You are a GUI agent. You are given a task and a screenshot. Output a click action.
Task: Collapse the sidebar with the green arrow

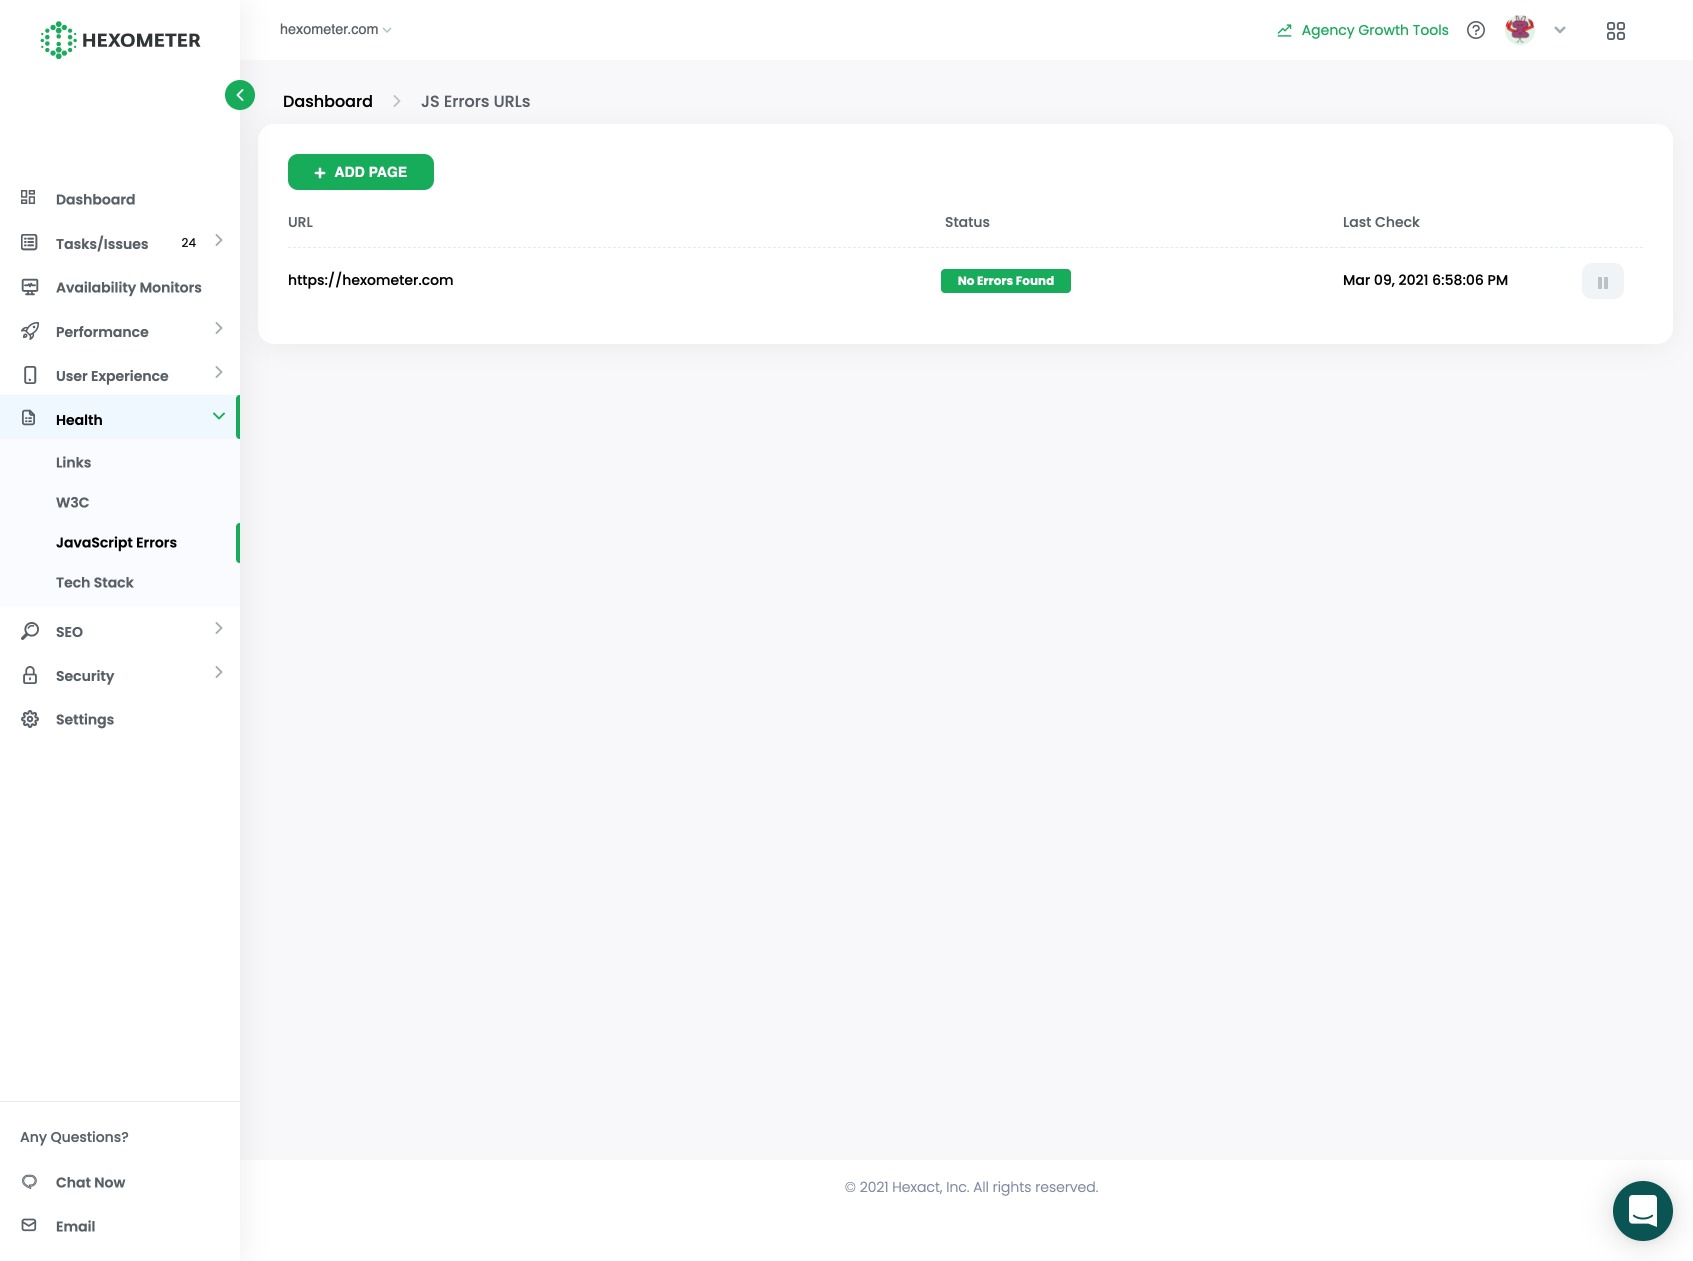pos(240,95)
